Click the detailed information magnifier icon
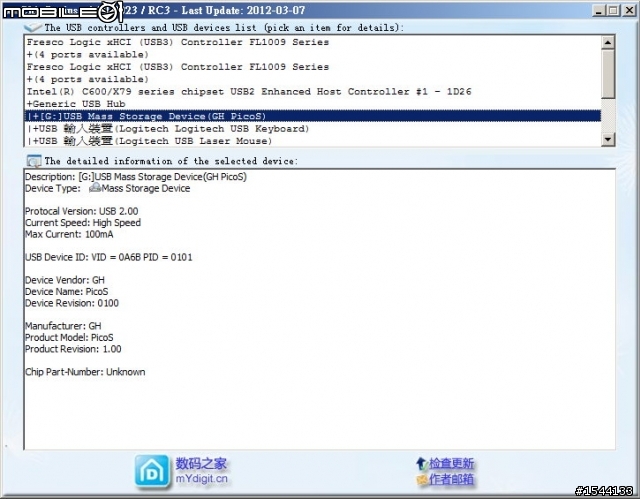 34,161
